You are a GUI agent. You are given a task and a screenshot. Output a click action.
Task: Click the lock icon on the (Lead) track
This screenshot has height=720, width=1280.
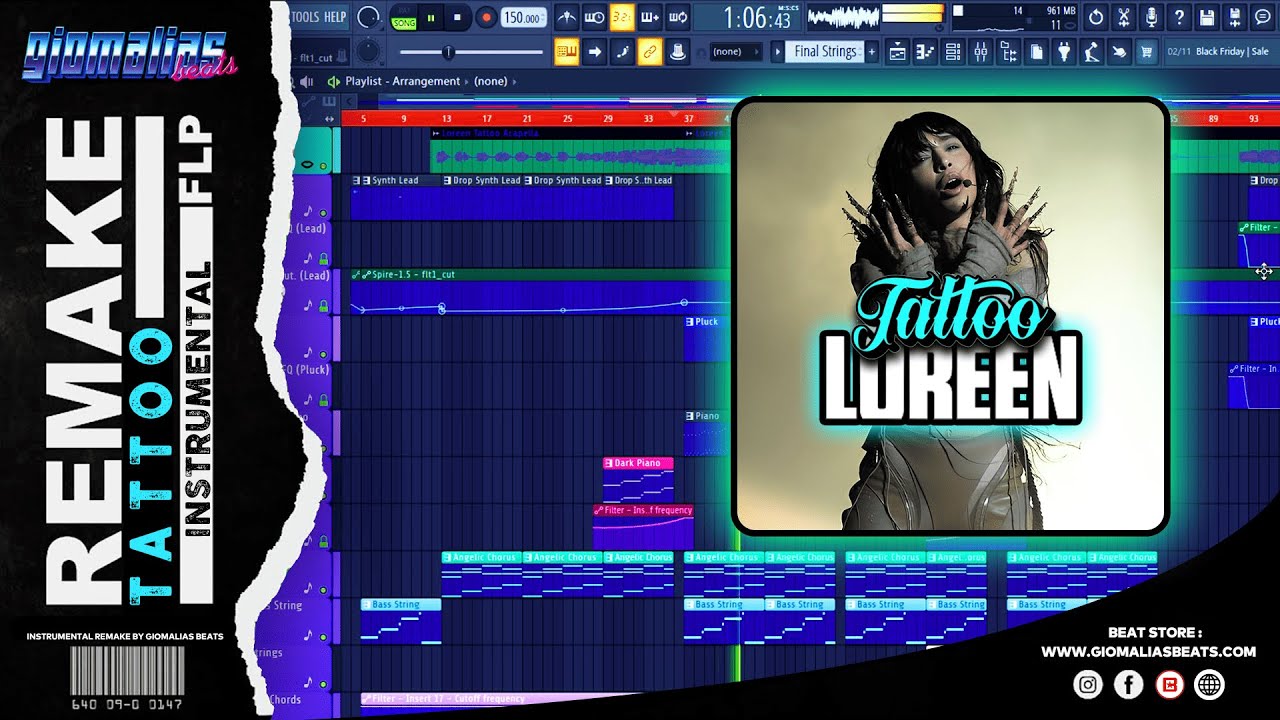tap(323, 259)
